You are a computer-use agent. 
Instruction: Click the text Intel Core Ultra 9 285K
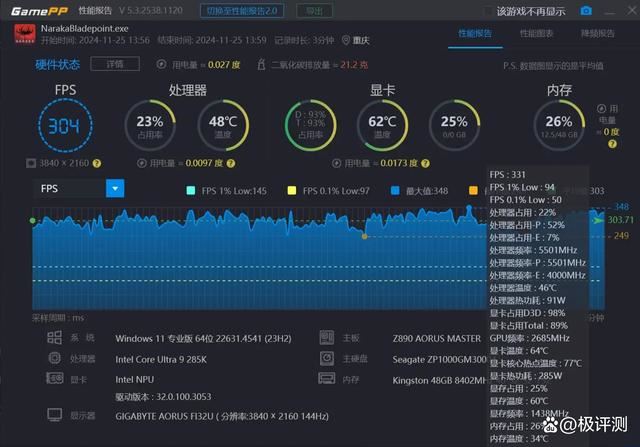161,360
